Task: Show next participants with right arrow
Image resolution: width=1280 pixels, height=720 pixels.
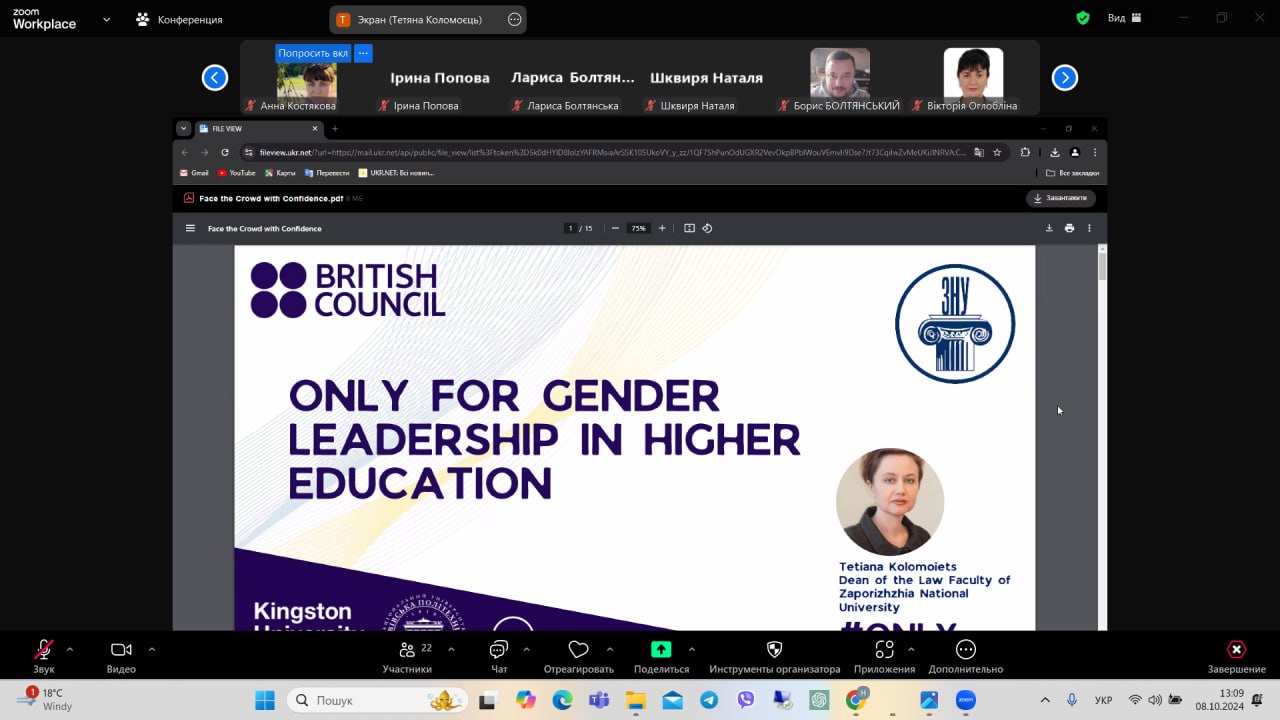Action: coord(1065,77)
